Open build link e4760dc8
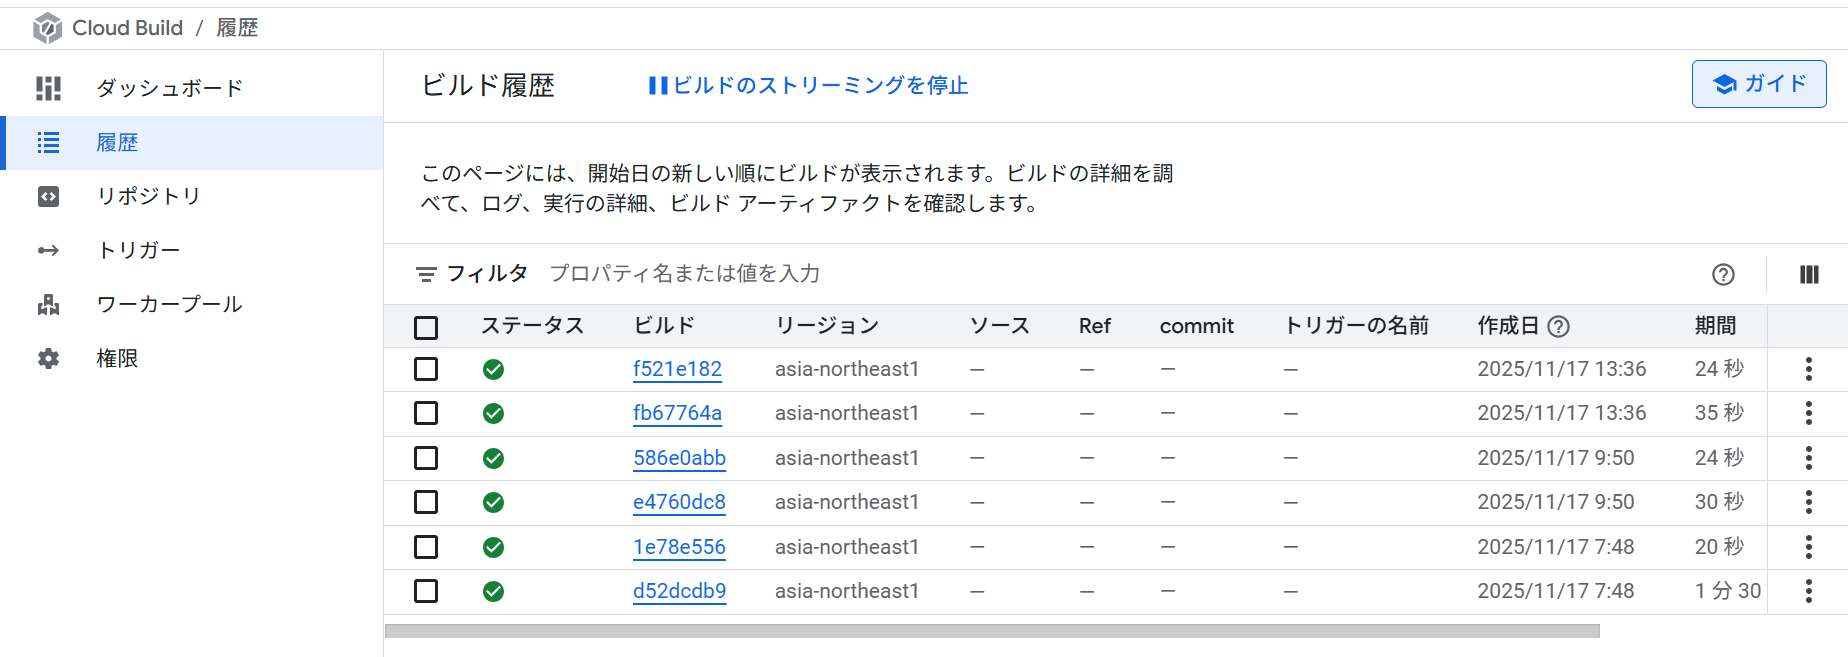Screen dimensions: 1848x657 [679, 502]
